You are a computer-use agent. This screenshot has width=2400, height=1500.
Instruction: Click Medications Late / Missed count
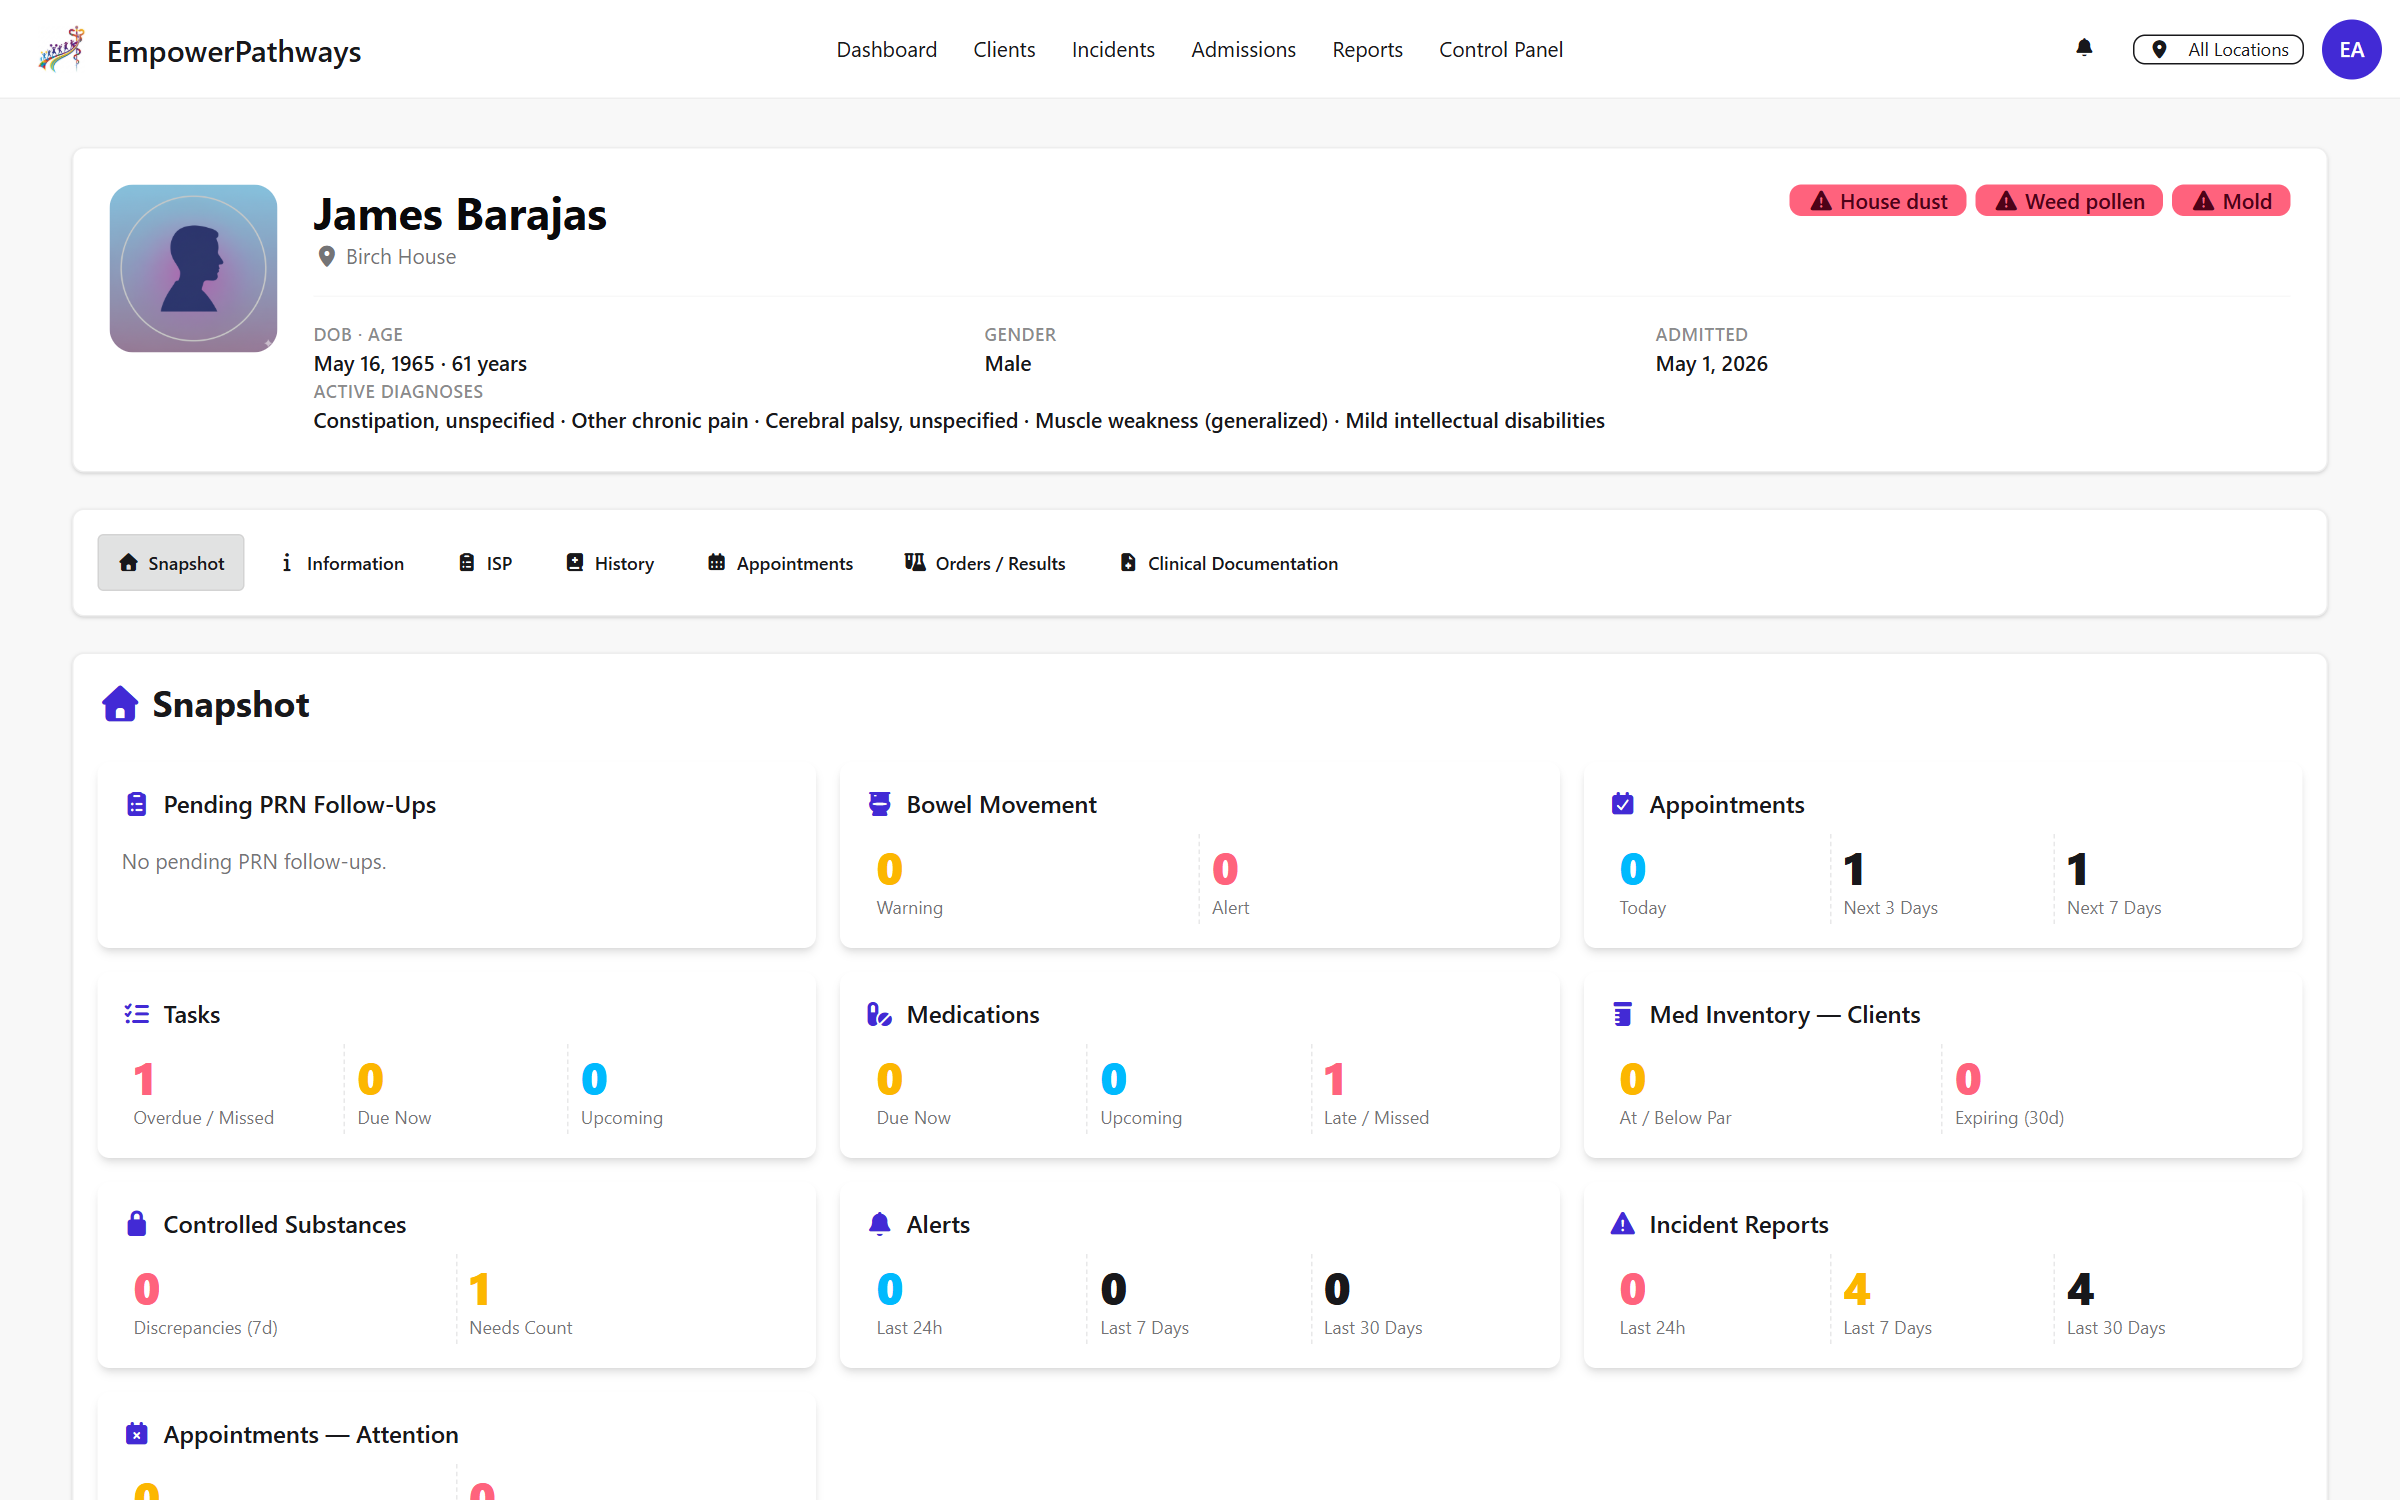pos(1334,1080)
